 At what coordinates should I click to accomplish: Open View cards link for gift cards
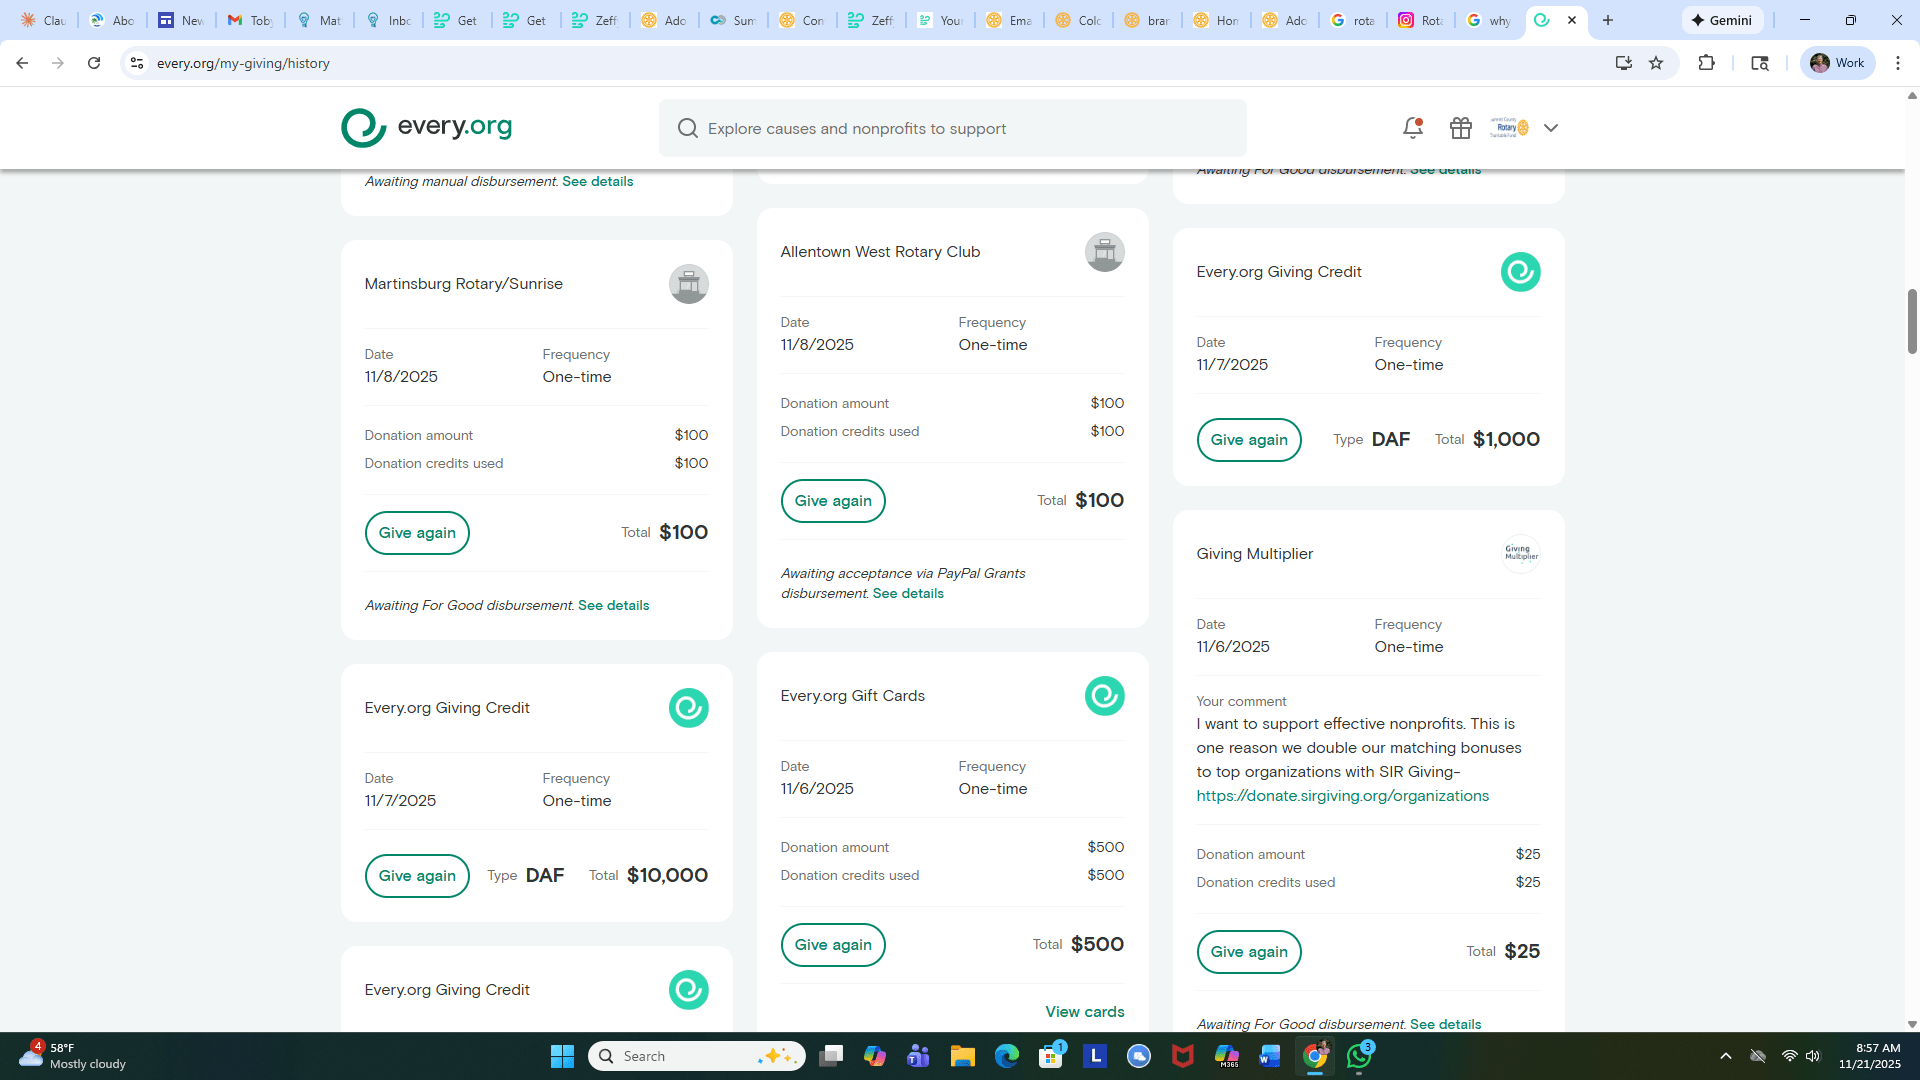pyautogui.click(x=1084, y=1012)
